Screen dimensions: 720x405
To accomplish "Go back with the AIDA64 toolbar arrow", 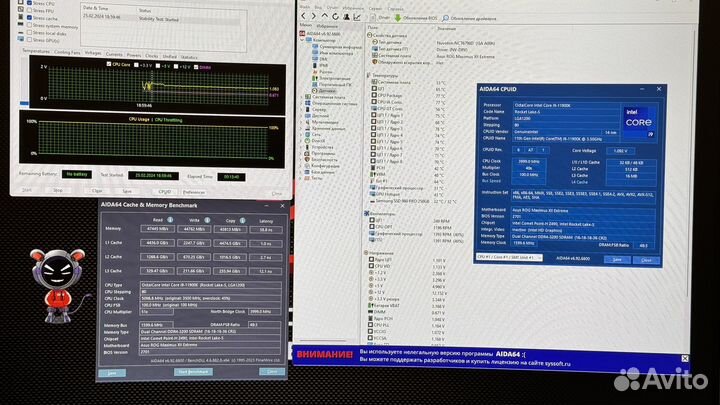I will coord(303,17).
